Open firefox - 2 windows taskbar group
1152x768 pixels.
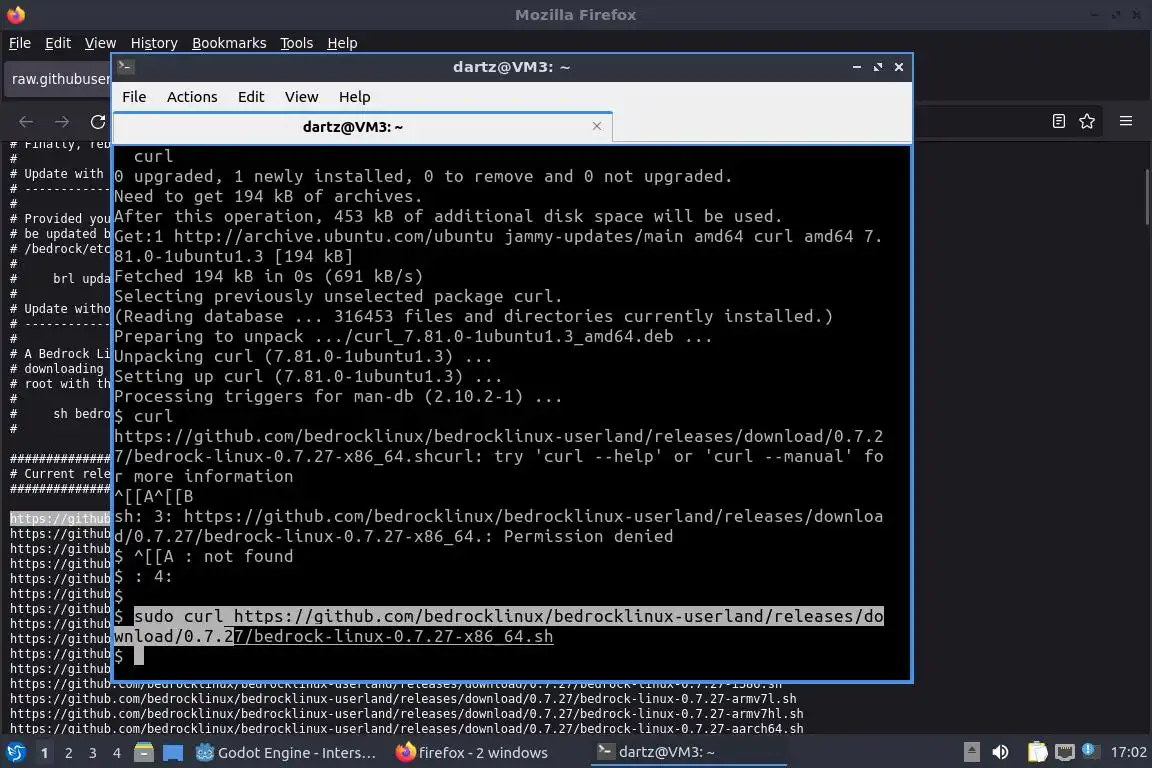coord(474,753)
